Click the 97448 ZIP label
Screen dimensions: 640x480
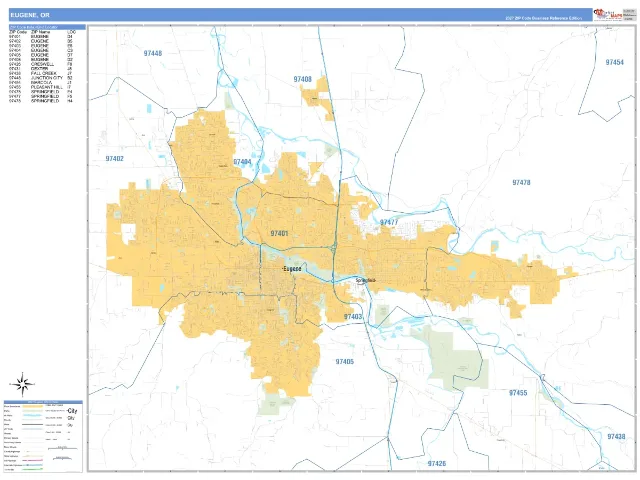pos(153,53)
